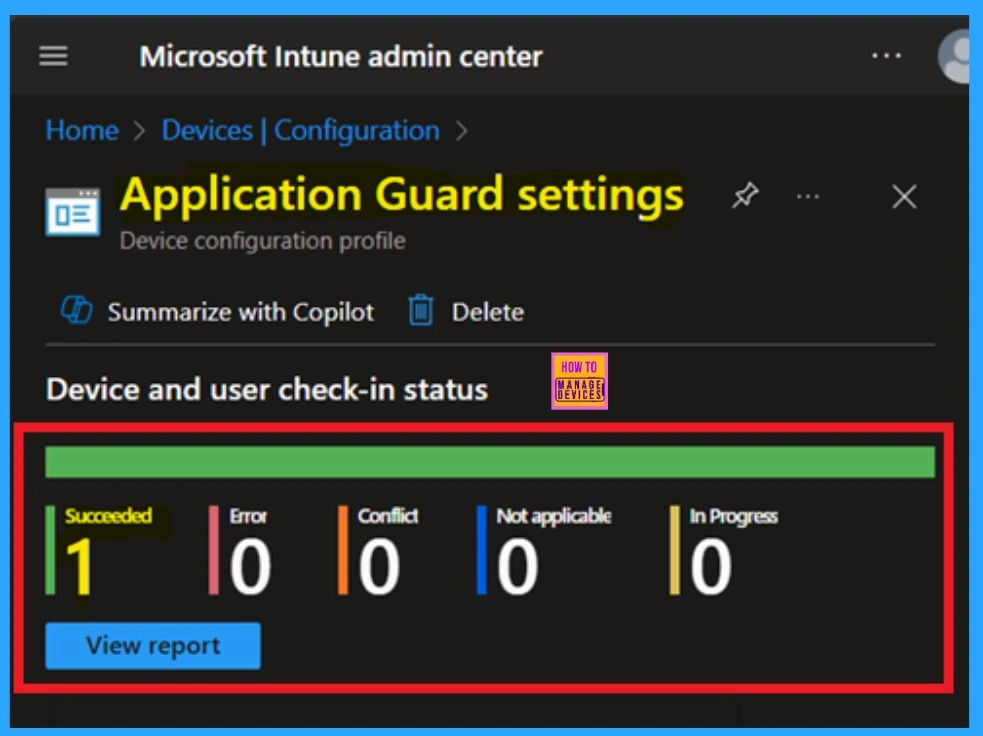Click the View report button

tap(153, 646)
